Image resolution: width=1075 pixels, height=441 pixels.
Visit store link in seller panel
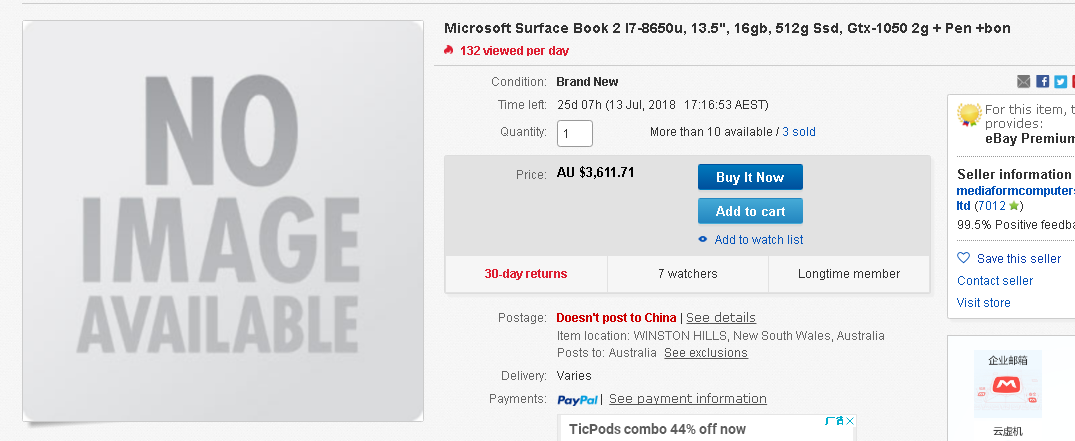pos(984,302)
